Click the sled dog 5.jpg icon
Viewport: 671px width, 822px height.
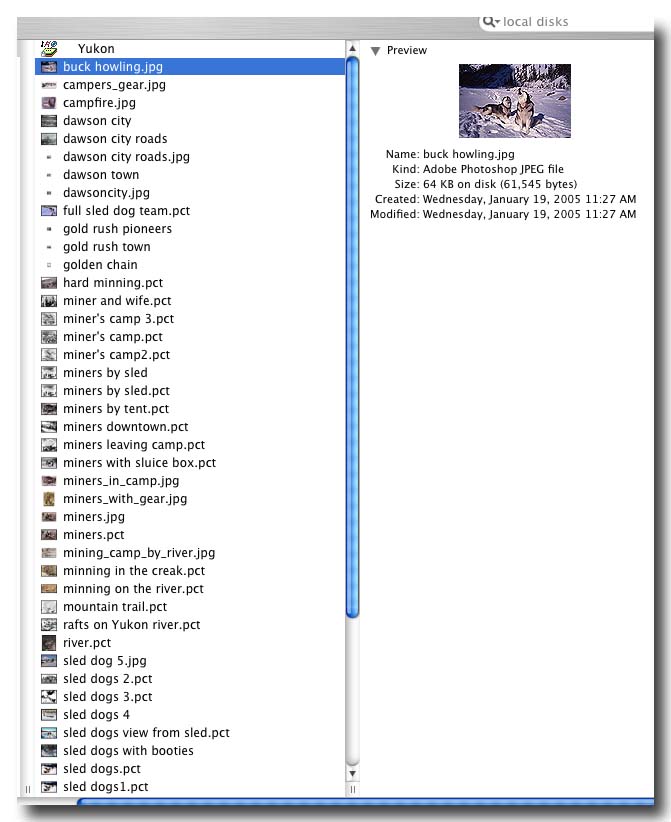(49, 661)
